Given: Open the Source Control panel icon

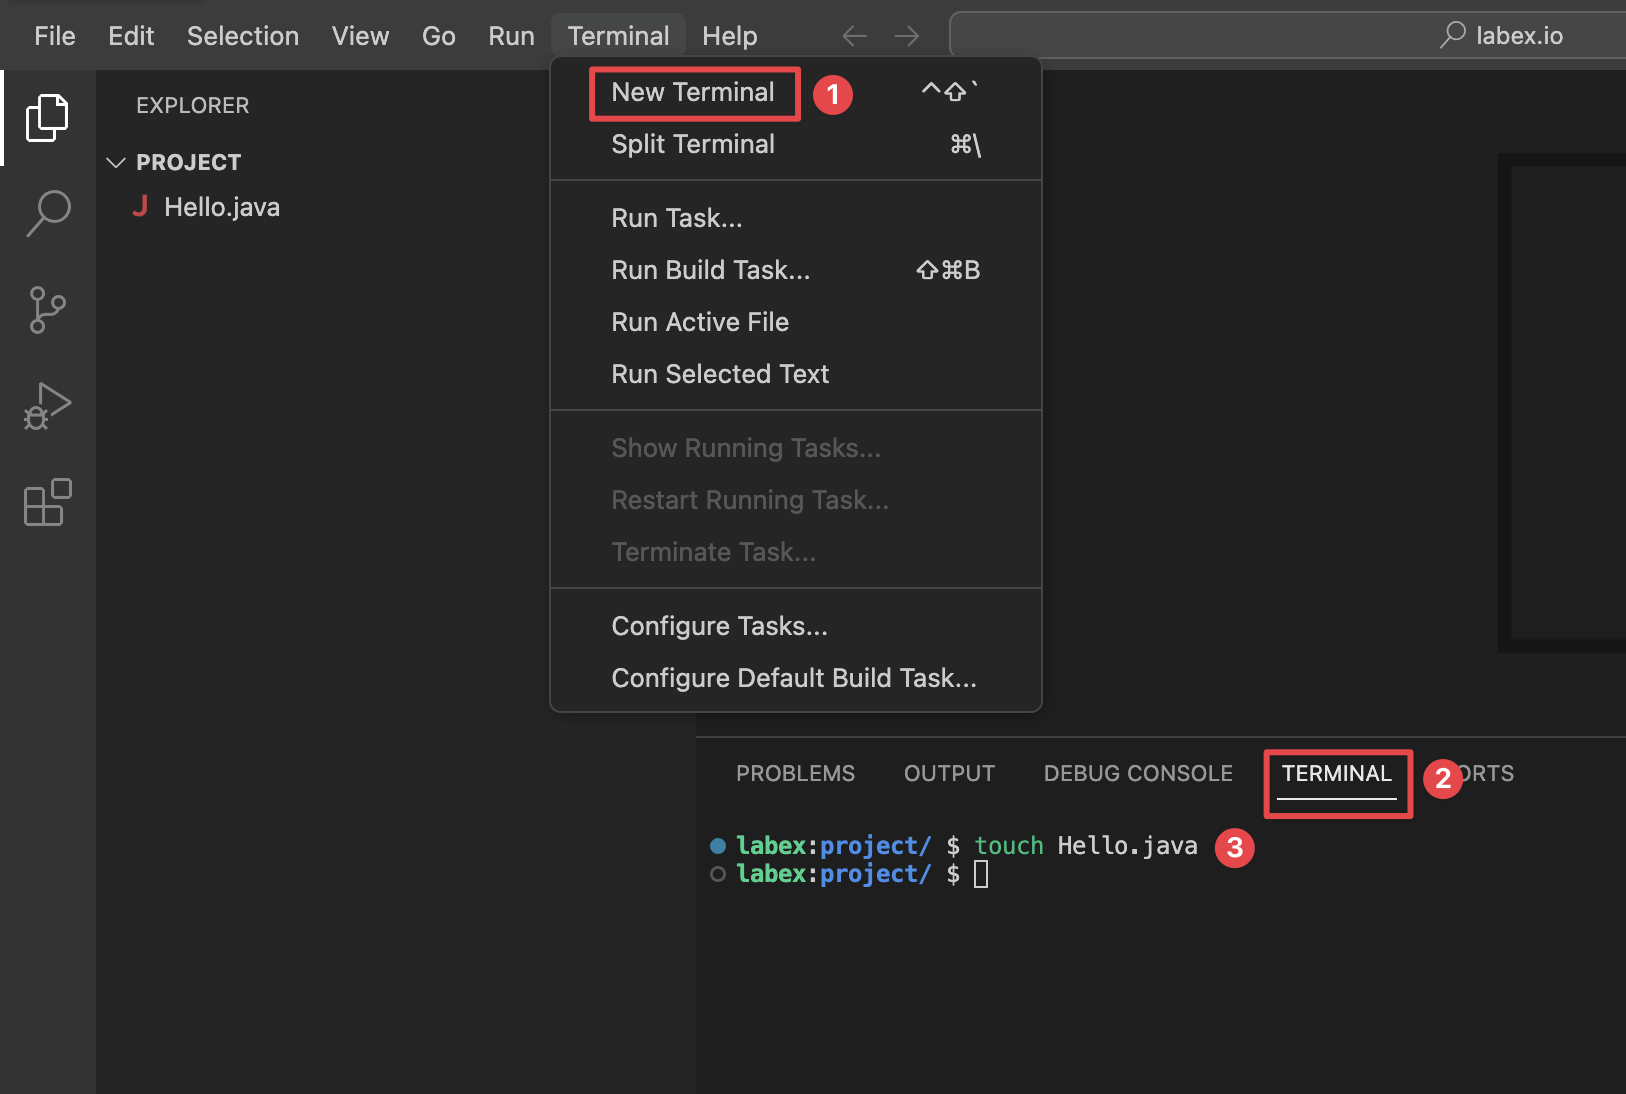Looking at the screenshot, I should (x=47, y=309).
